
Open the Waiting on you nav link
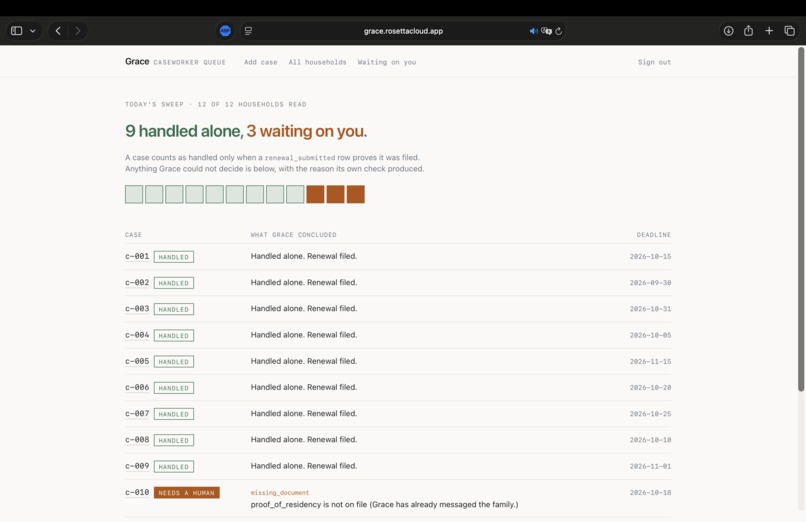coord(387,62)
